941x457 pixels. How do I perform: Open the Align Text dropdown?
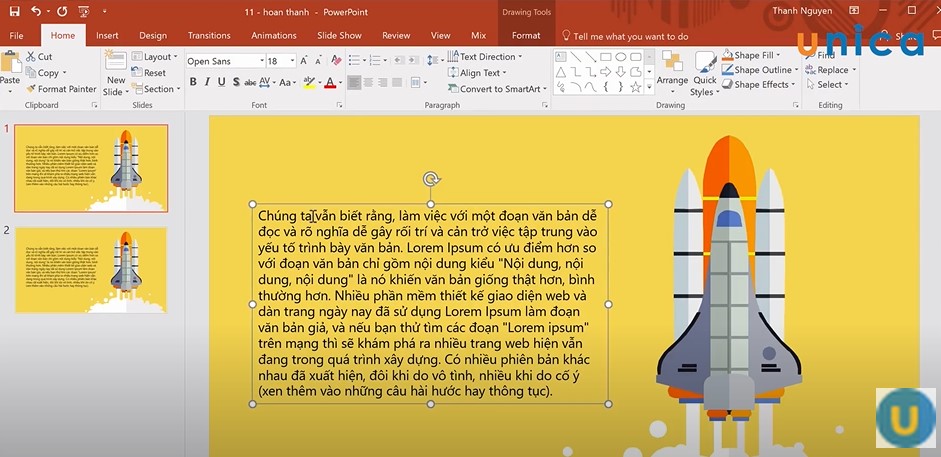[478, 73]
